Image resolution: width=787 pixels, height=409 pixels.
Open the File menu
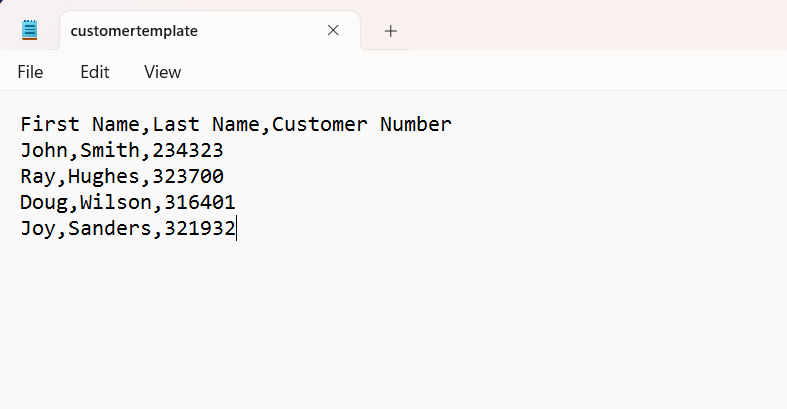pos(30,72)
